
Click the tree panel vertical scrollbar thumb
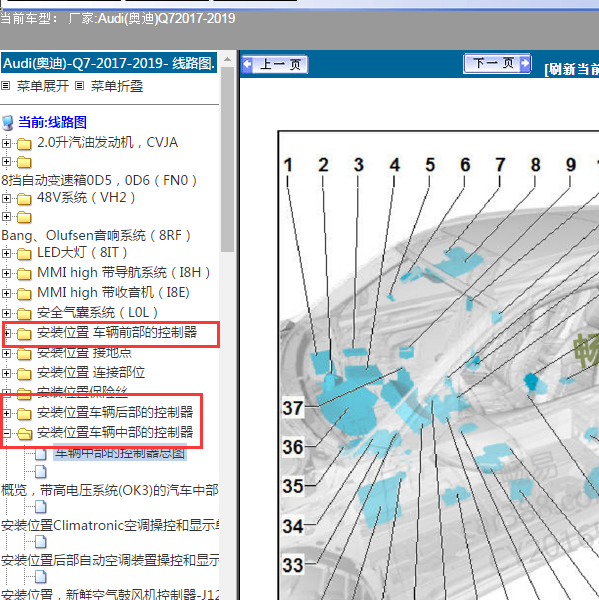click(x=227, y=159)
